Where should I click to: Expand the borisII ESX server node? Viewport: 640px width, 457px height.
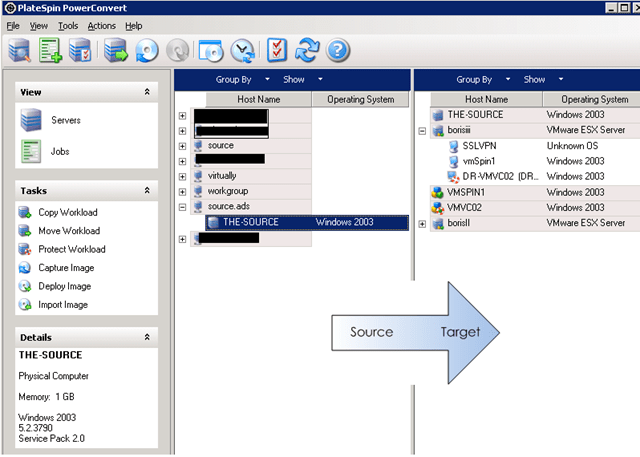point(423,223)
